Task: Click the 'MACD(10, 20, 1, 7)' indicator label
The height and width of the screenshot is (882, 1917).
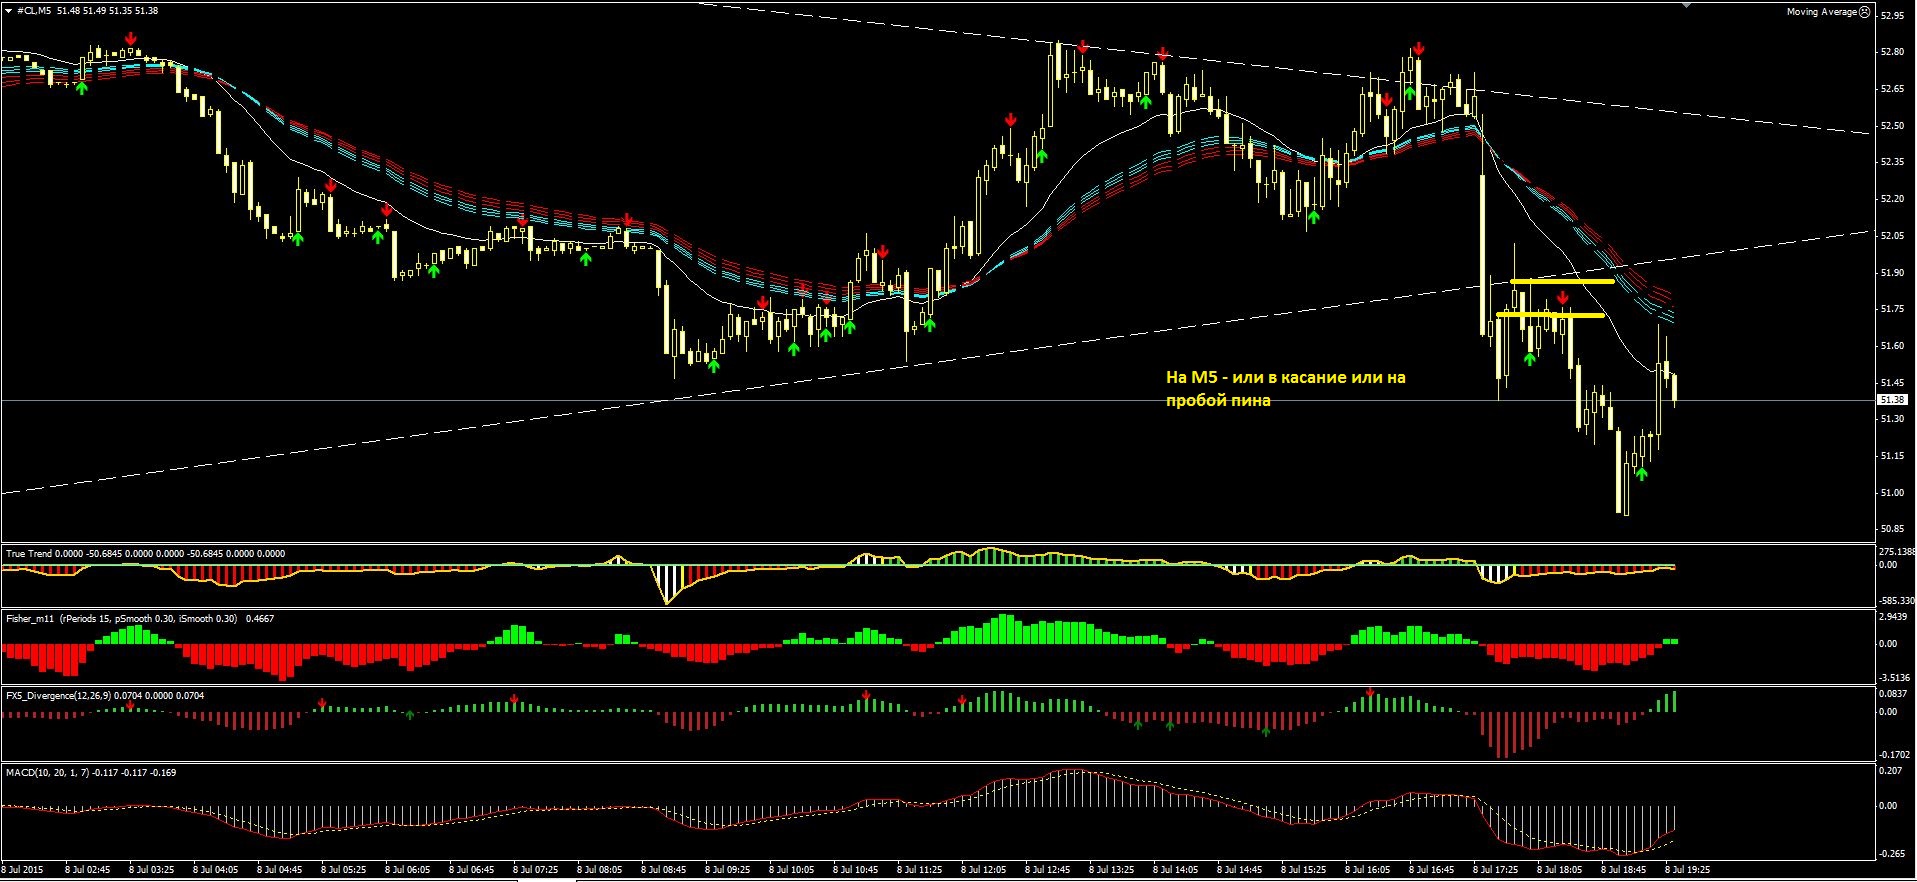Action: [x=47, y=772]
